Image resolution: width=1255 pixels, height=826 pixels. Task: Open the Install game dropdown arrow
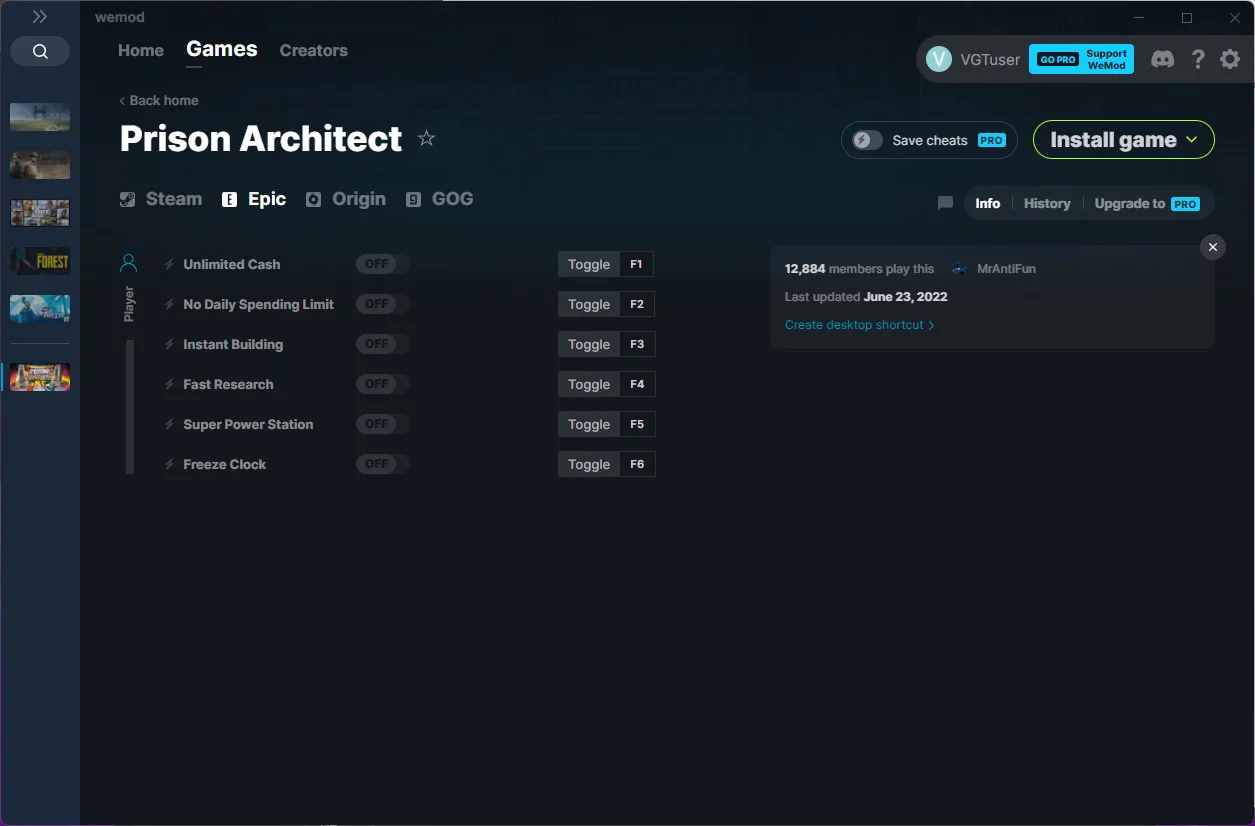(x=1192, y=140)
